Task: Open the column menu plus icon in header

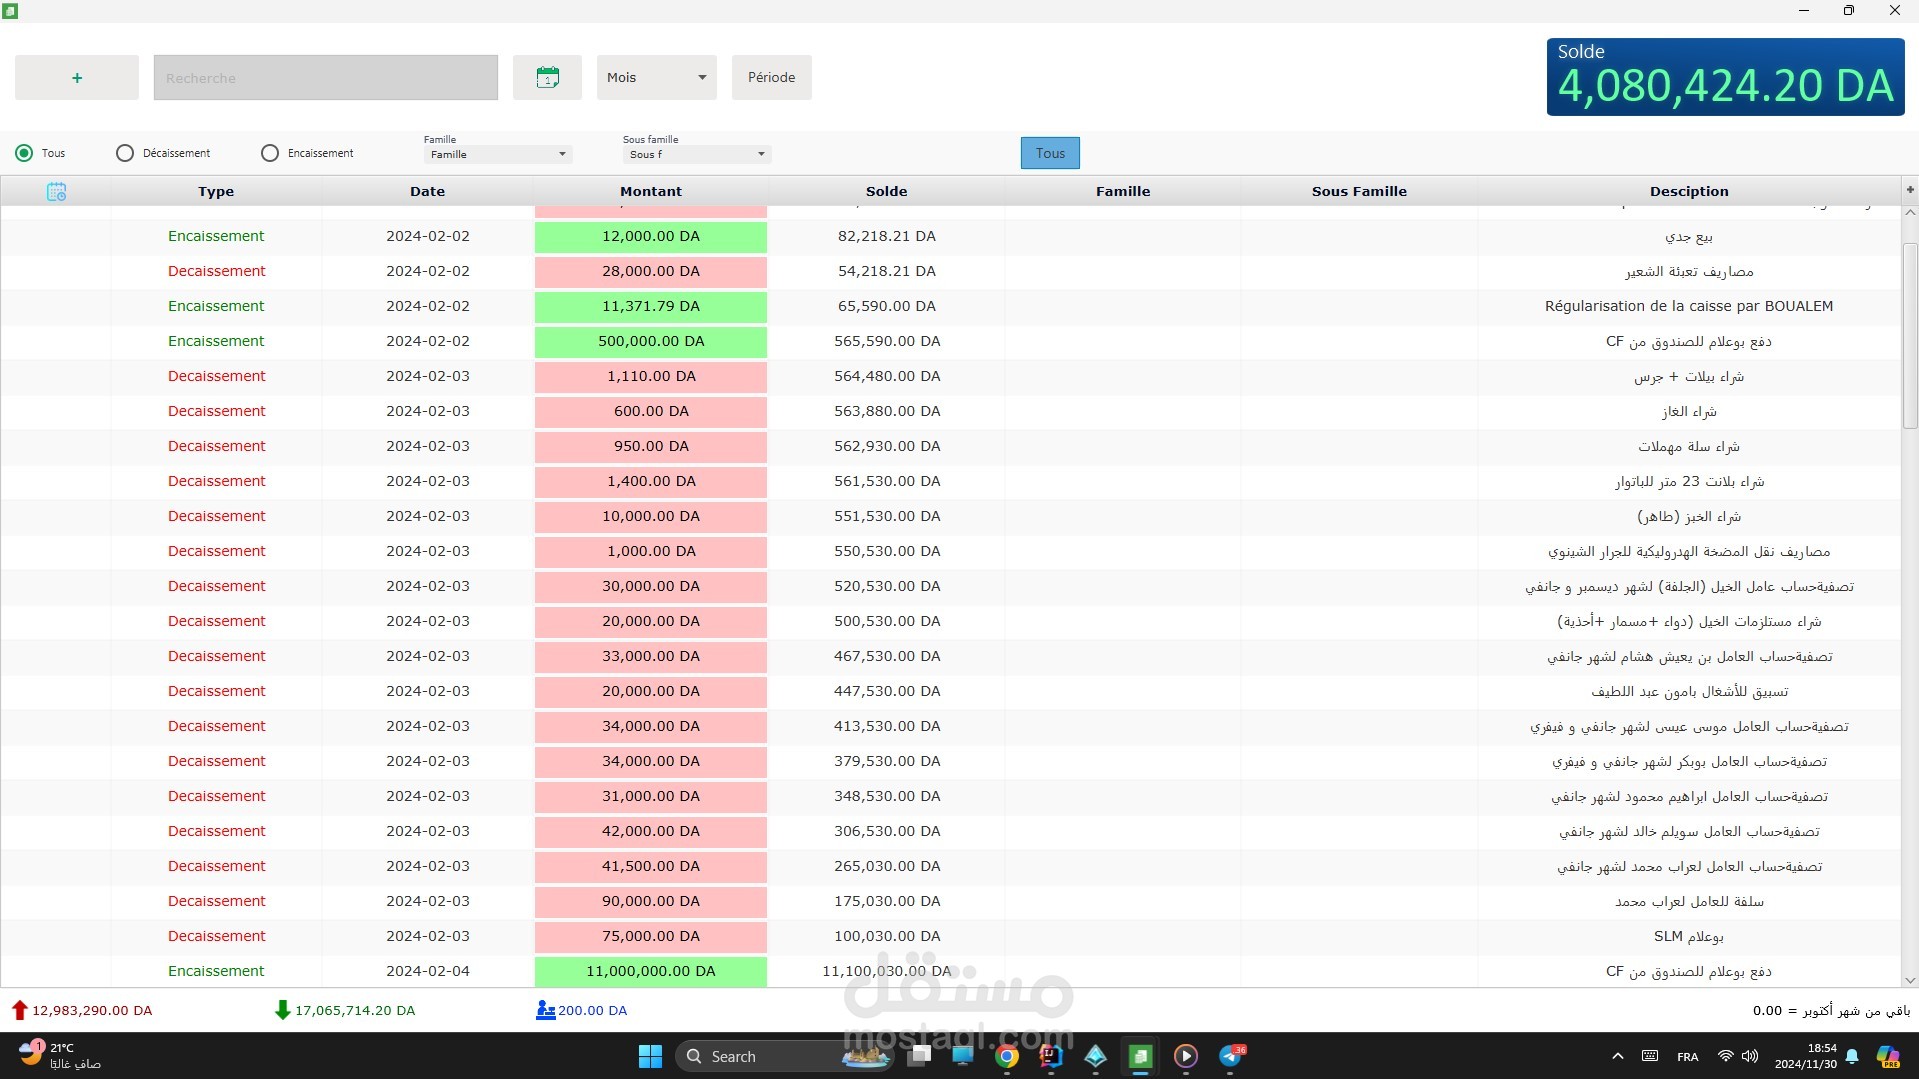Action: coord(1910,189)
